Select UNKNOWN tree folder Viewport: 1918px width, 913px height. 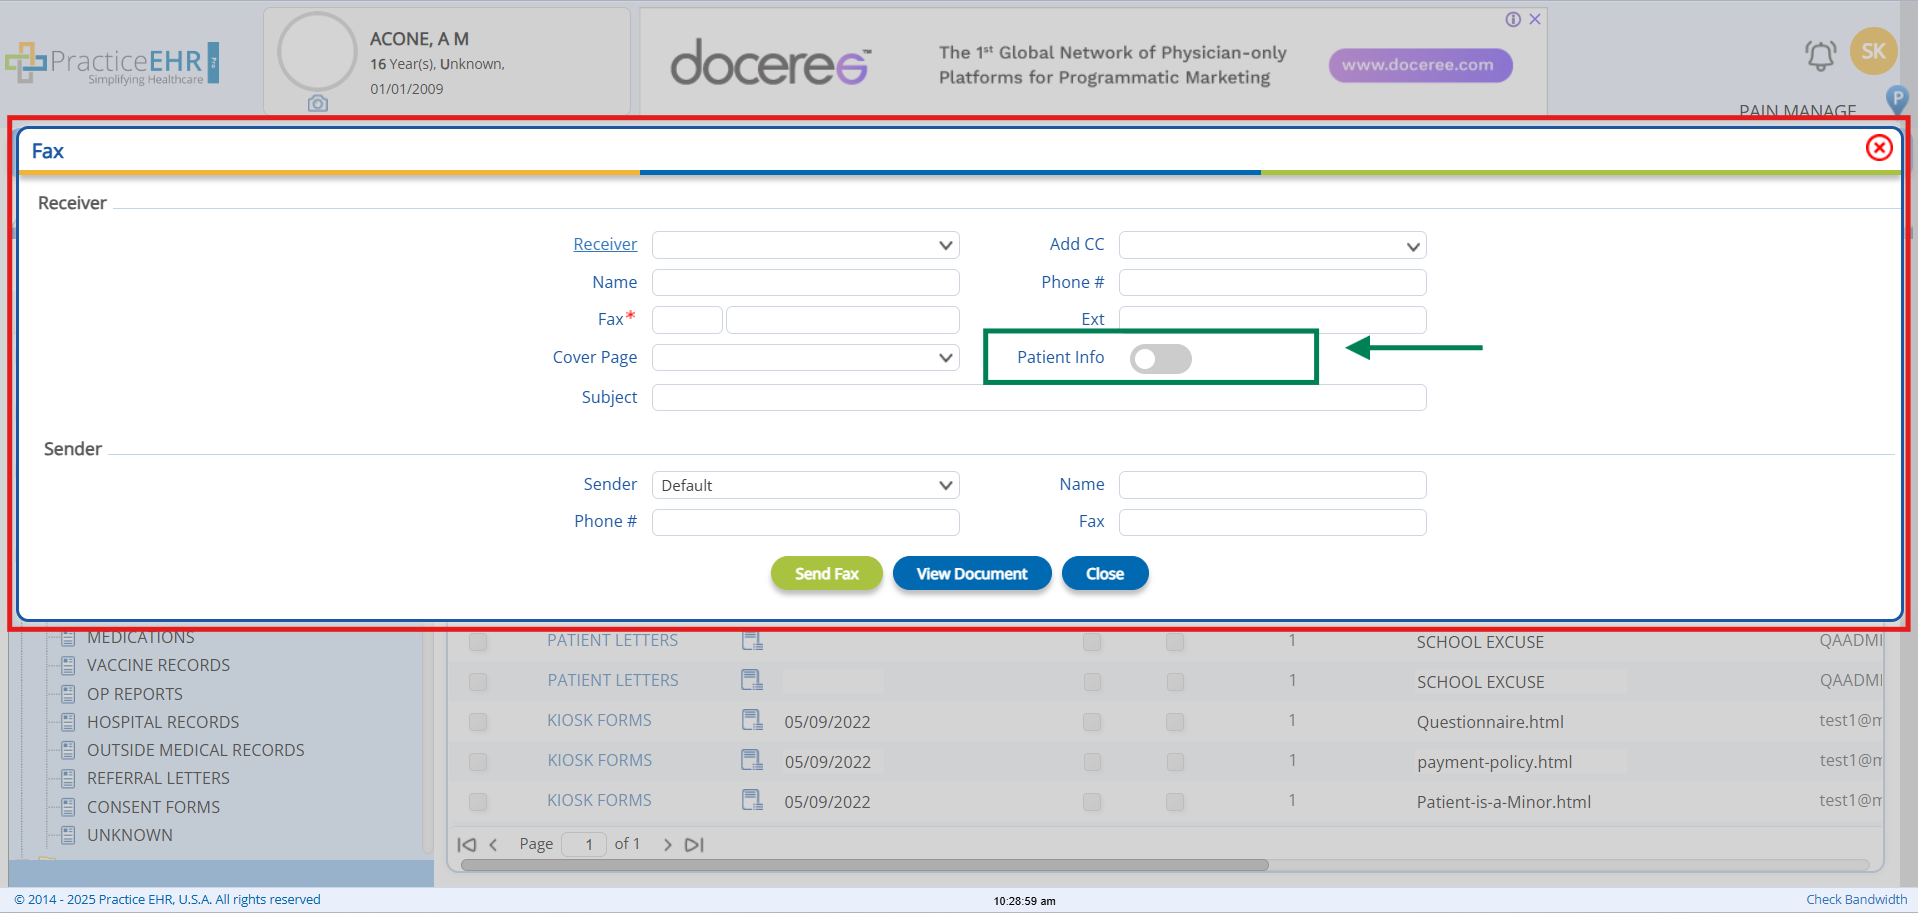[x=129, y=835]
